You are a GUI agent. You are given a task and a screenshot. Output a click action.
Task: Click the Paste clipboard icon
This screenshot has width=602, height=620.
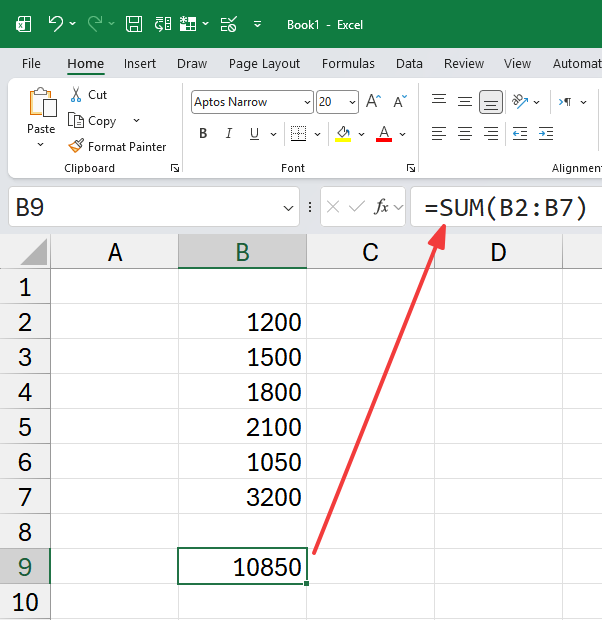[43, 102]
